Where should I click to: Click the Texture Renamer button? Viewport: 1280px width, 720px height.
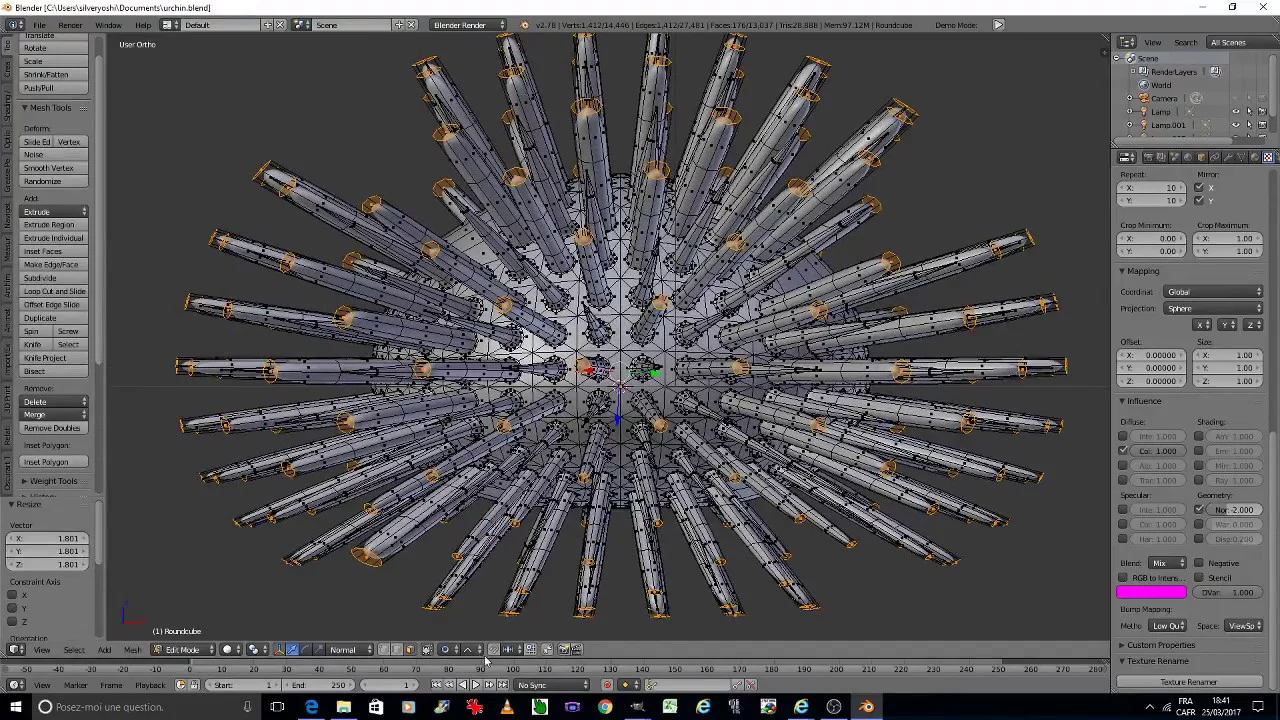(1189, 682)
